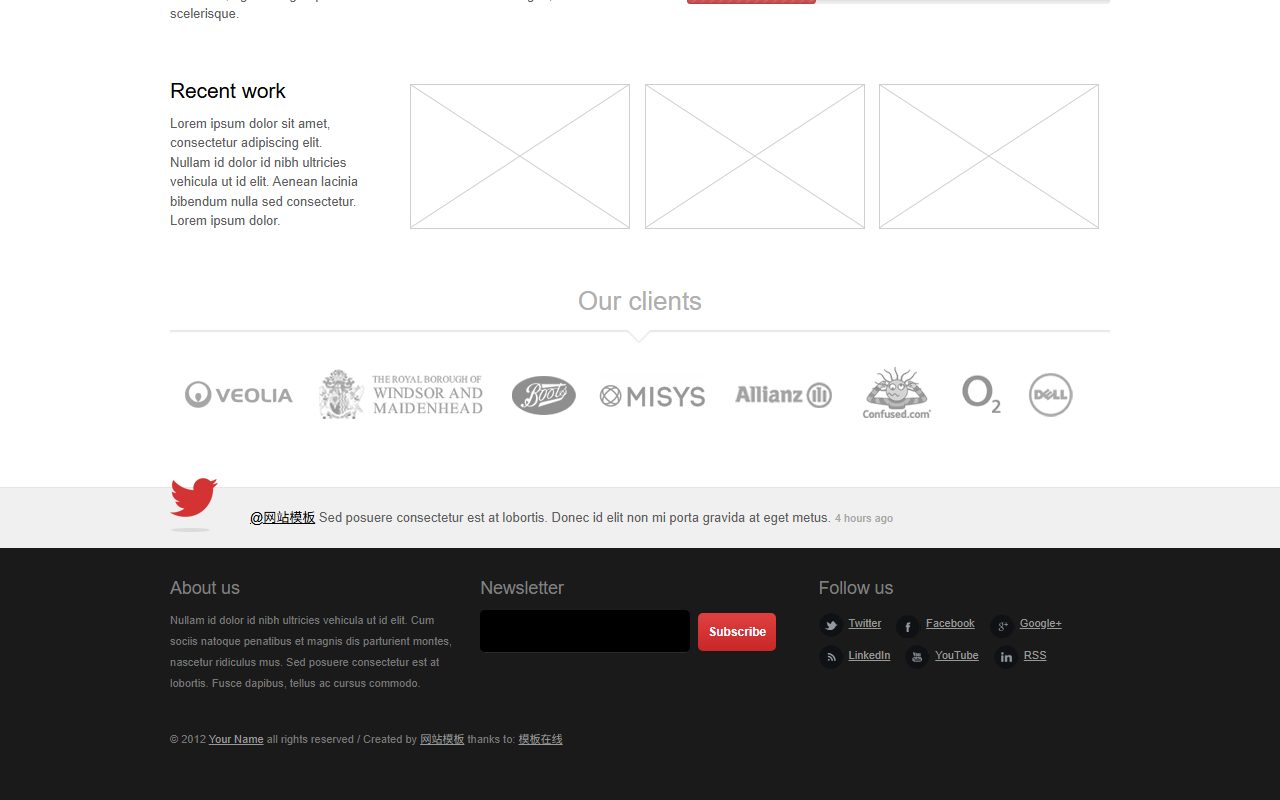
Task: Click the O2 client logo
Action: pos(981,394)
